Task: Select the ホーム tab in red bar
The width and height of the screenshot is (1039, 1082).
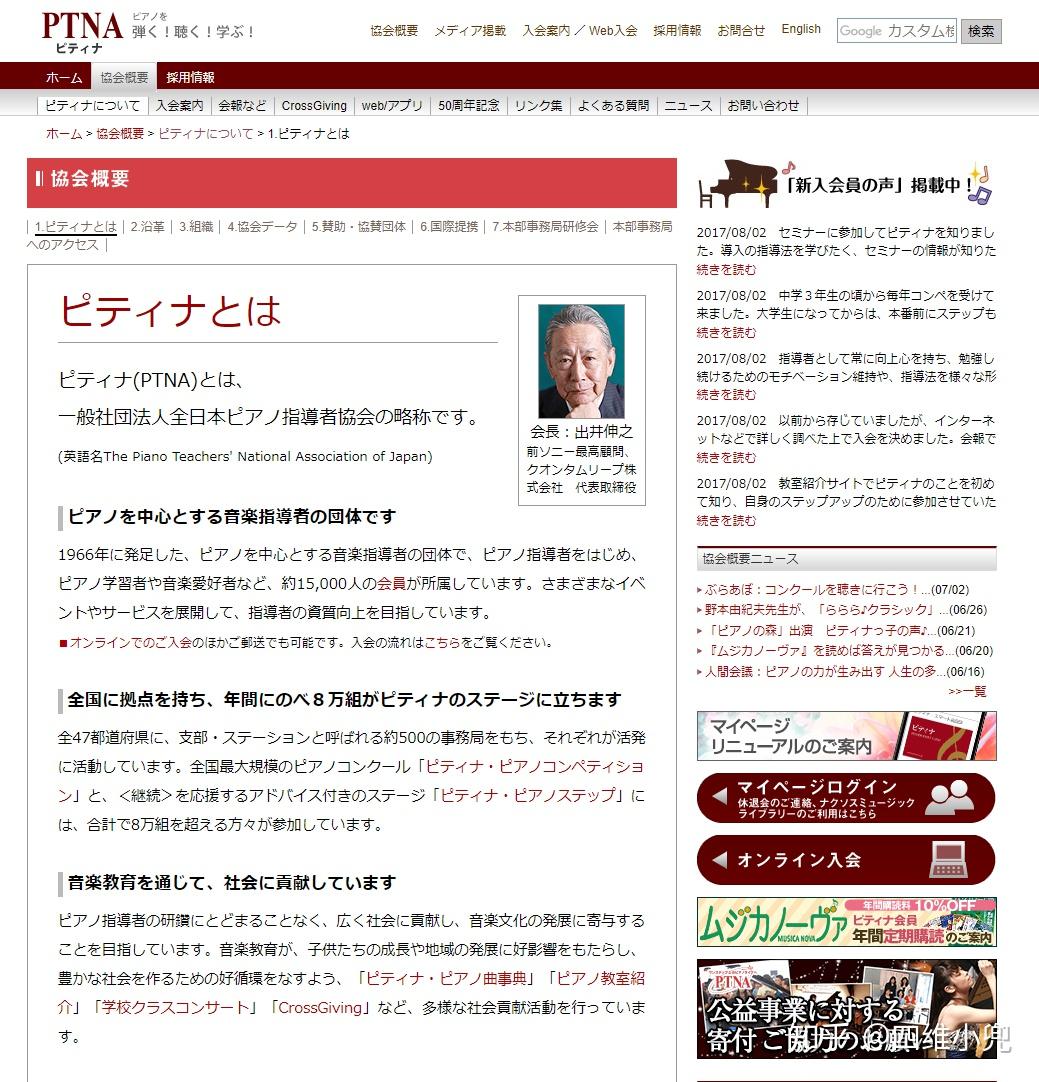Action: tap(63, 77)
